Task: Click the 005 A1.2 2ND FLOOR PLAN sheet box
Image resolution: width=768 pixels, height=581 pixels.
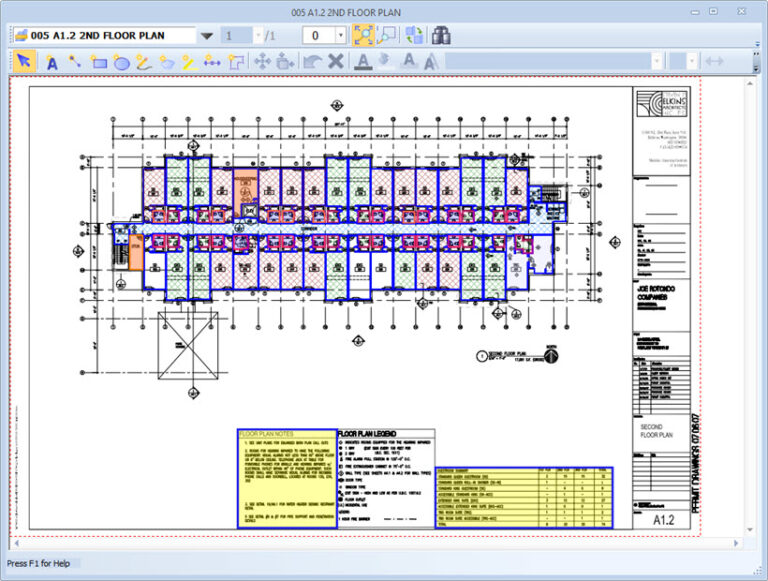Action: (x=104, y=35)
